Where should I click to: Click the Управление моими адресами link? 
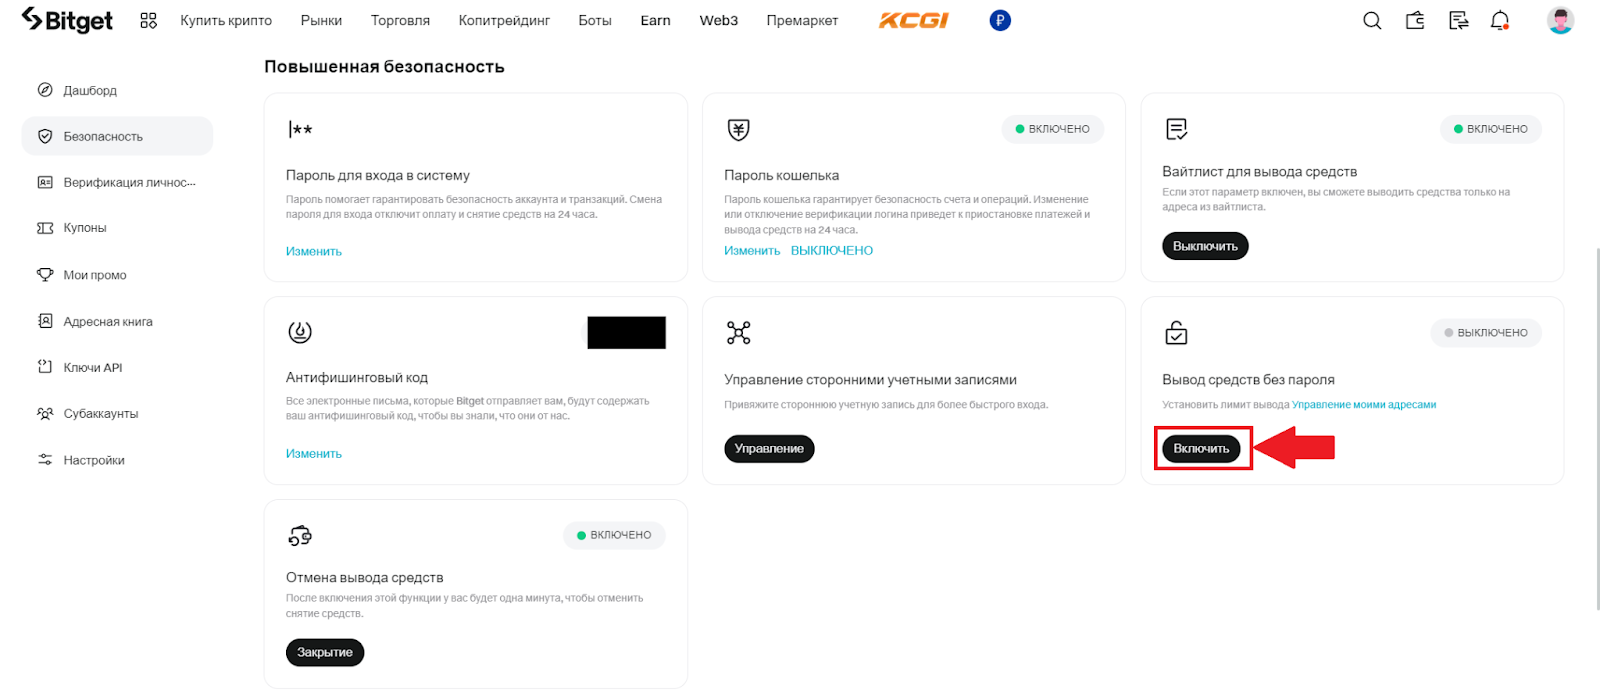[x=1364, y=405]
